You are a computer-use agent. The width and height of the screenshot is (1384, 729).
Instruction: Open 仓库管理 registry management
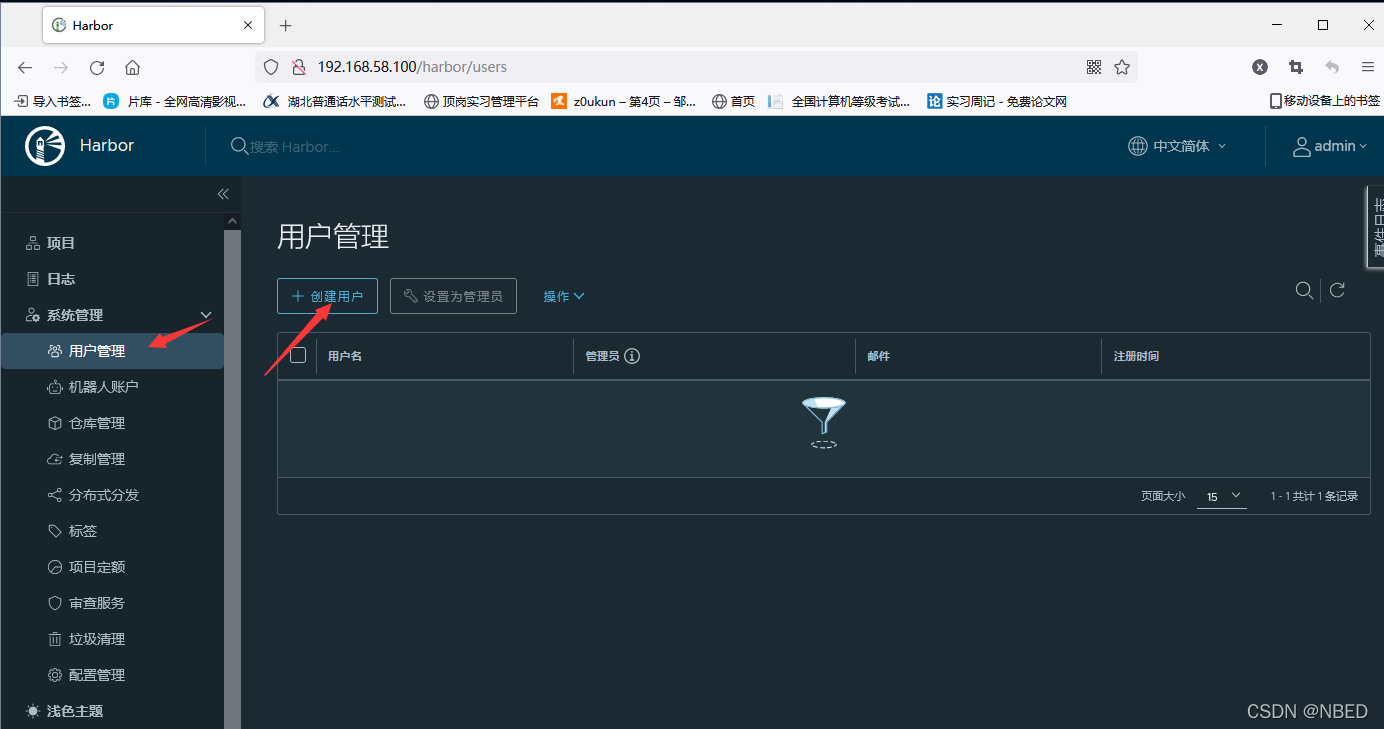coord(97,422)
